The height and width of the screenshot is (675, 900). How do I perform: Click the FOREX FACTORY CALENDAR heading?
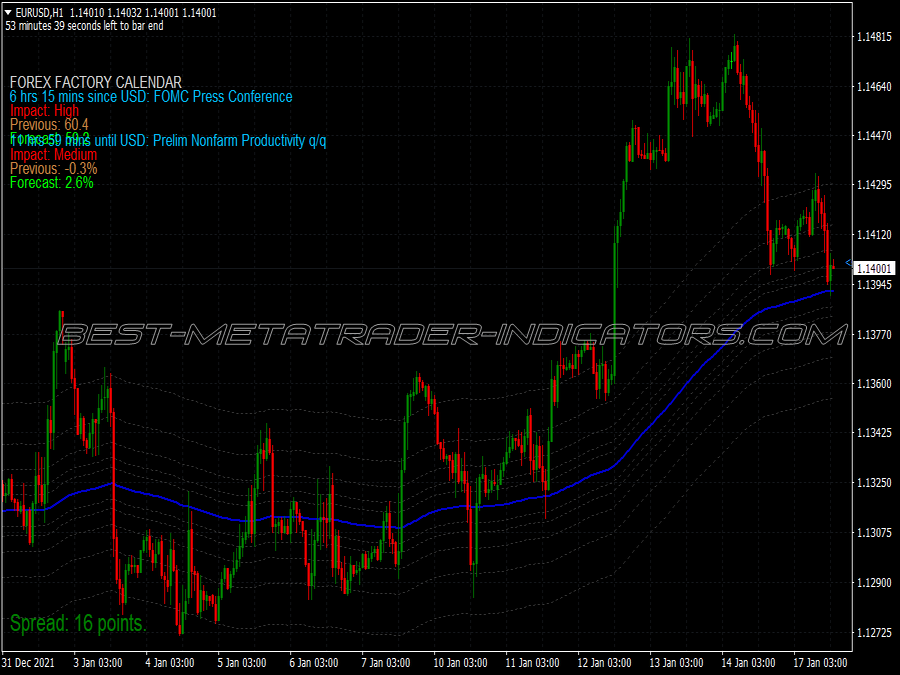(96, 82)
